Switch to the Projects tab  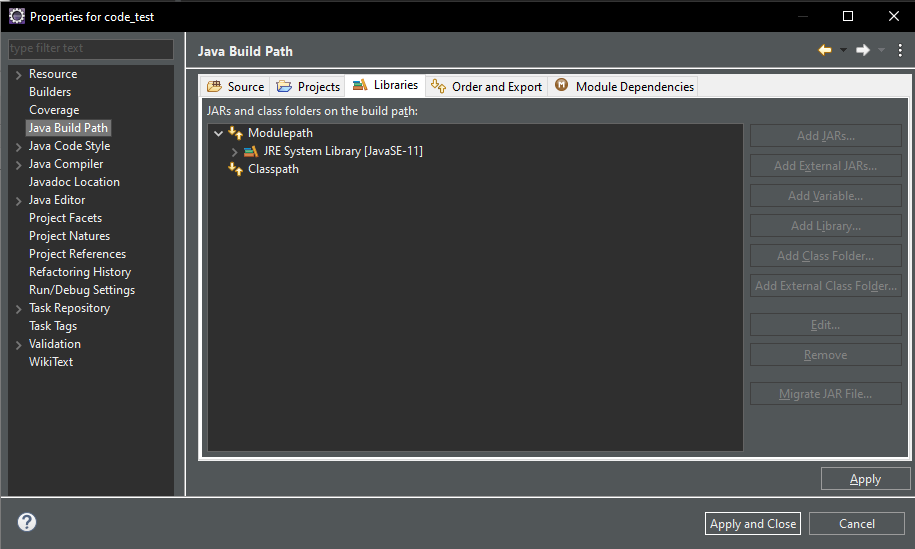[308, 86]
